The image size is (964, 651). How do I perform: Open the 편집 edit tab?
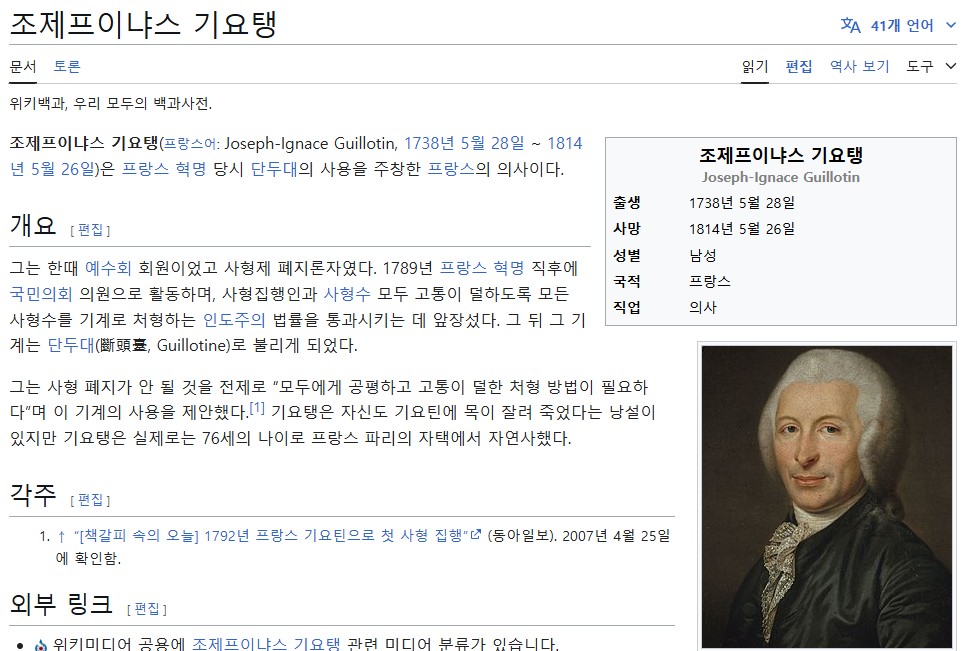click(799, 66)
